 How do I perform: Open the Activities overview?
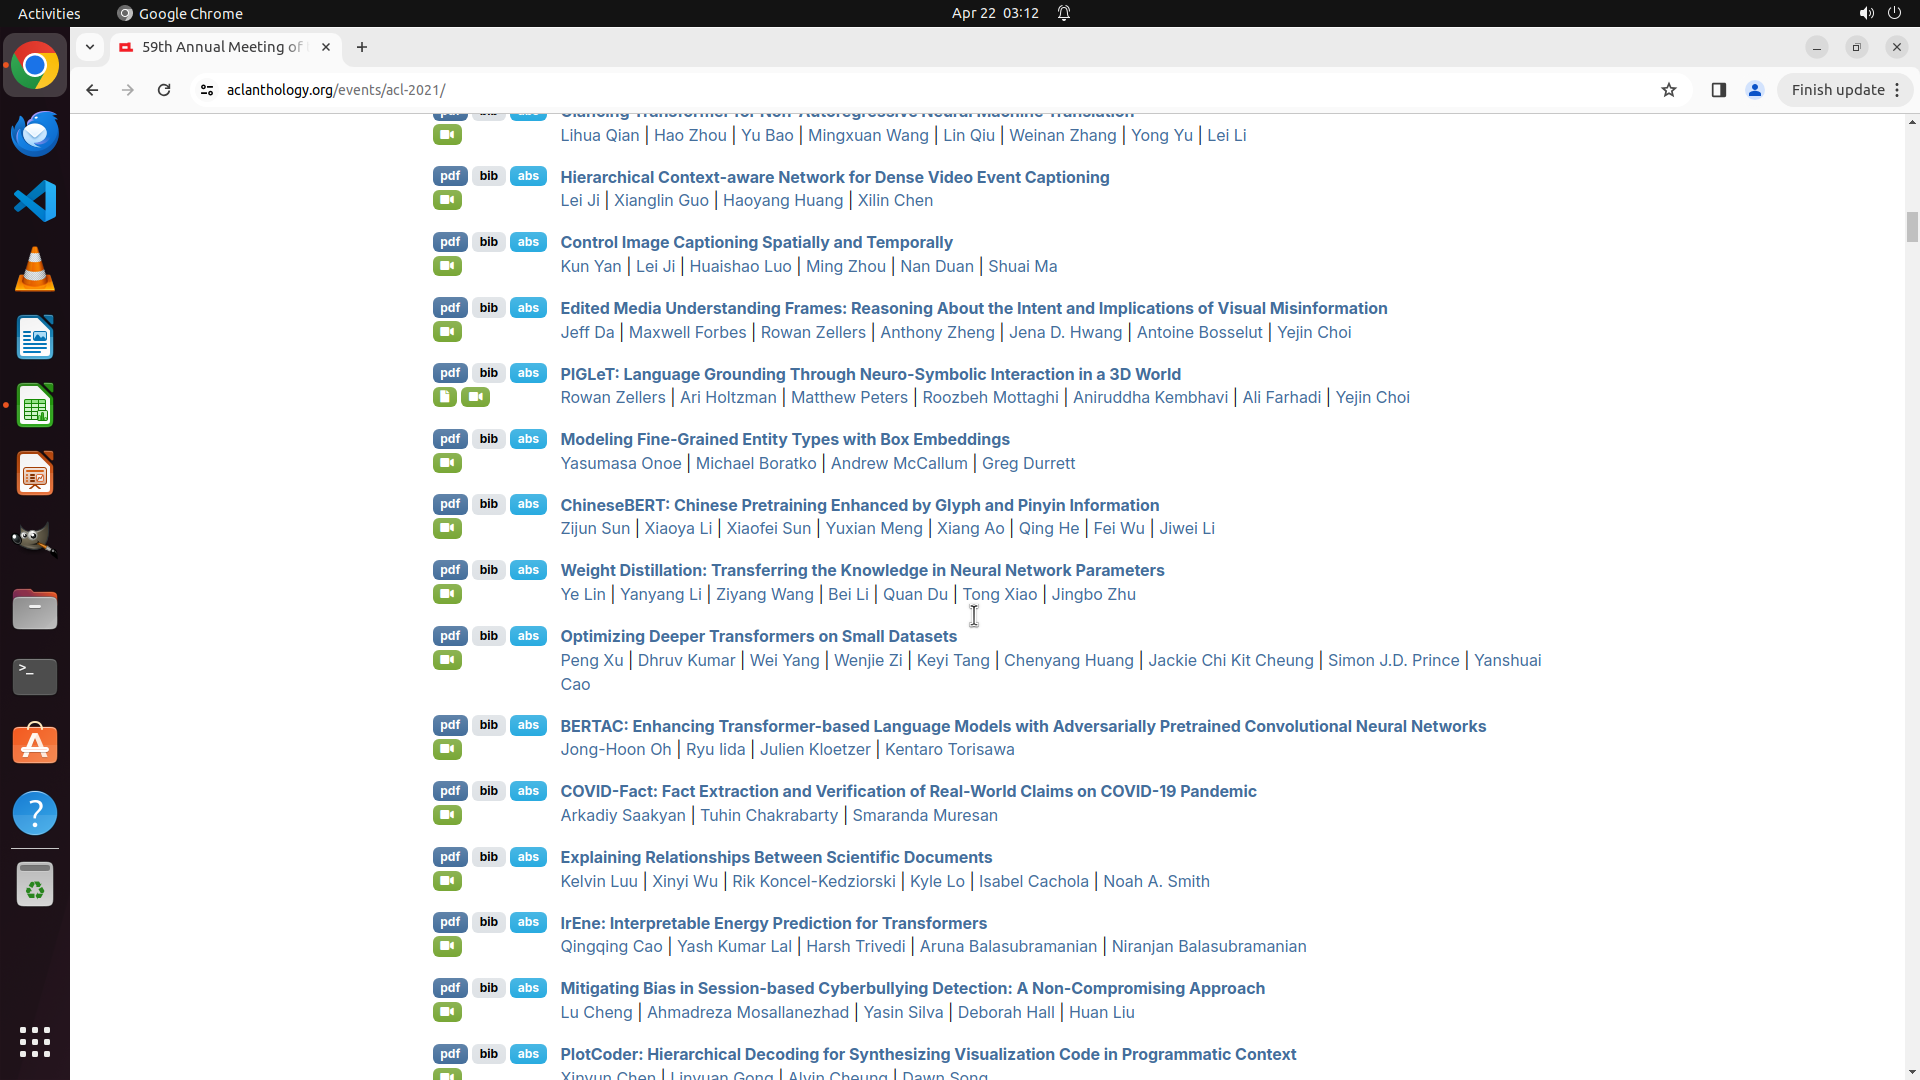pos(49,13)
